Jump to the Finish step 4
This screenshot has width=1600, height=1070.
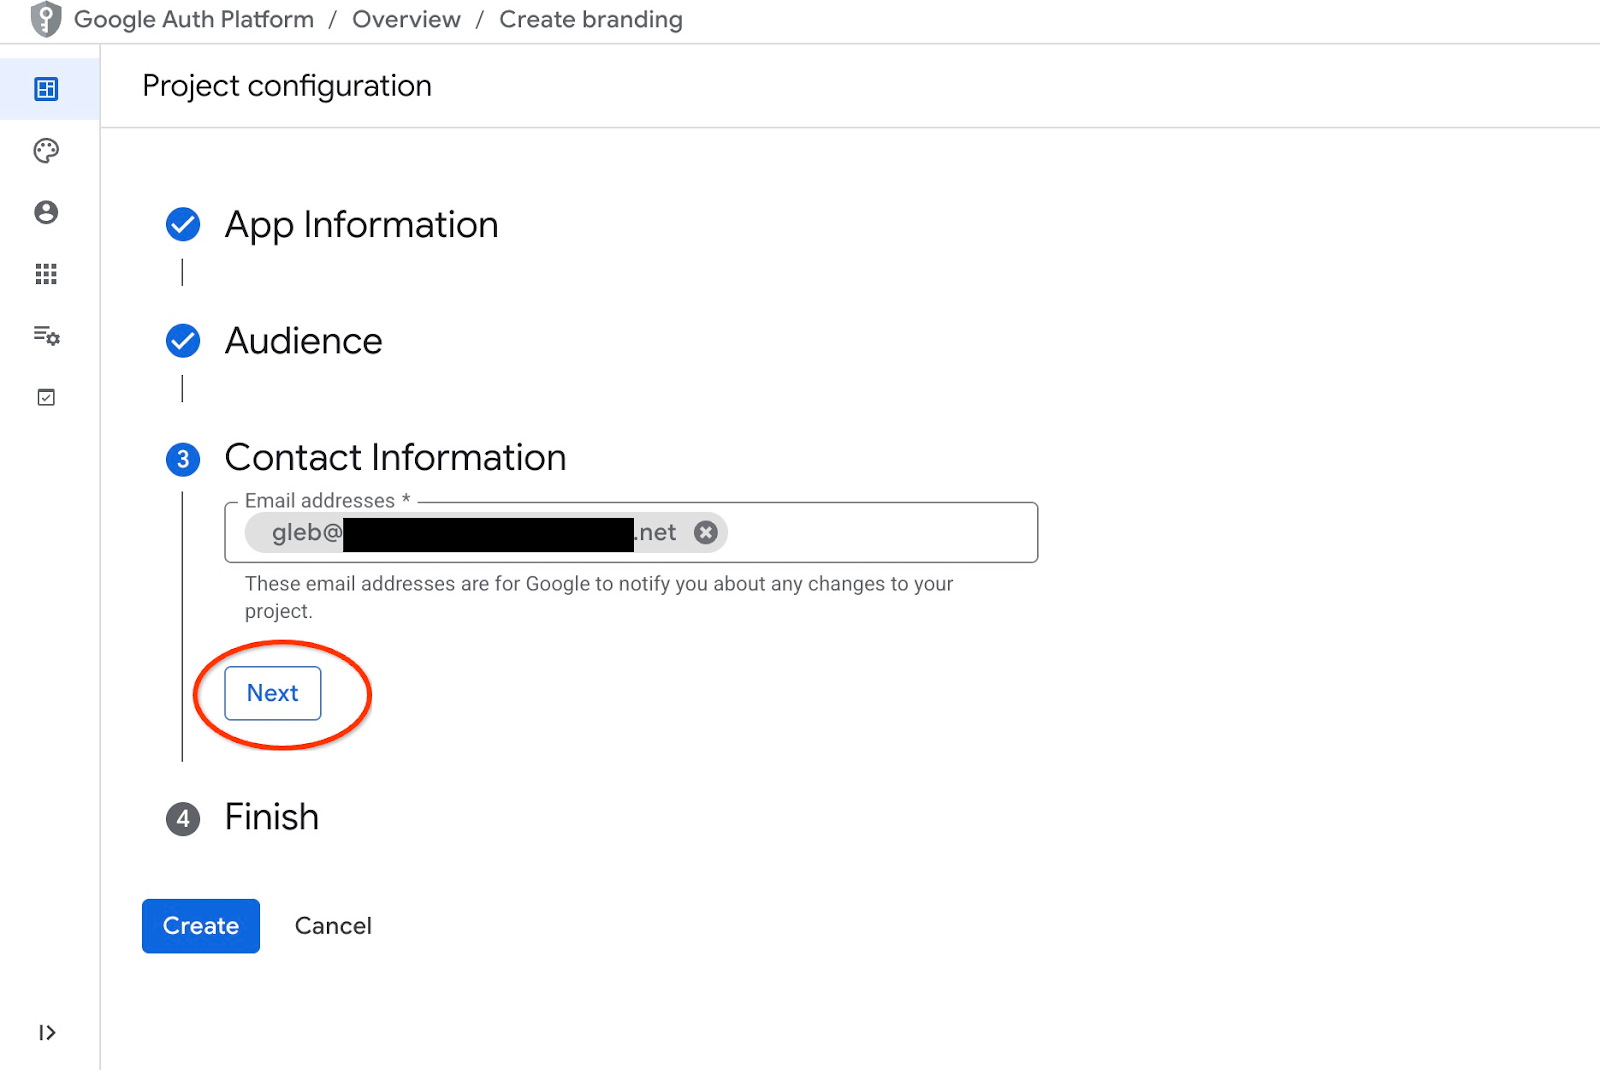point(271,818)
